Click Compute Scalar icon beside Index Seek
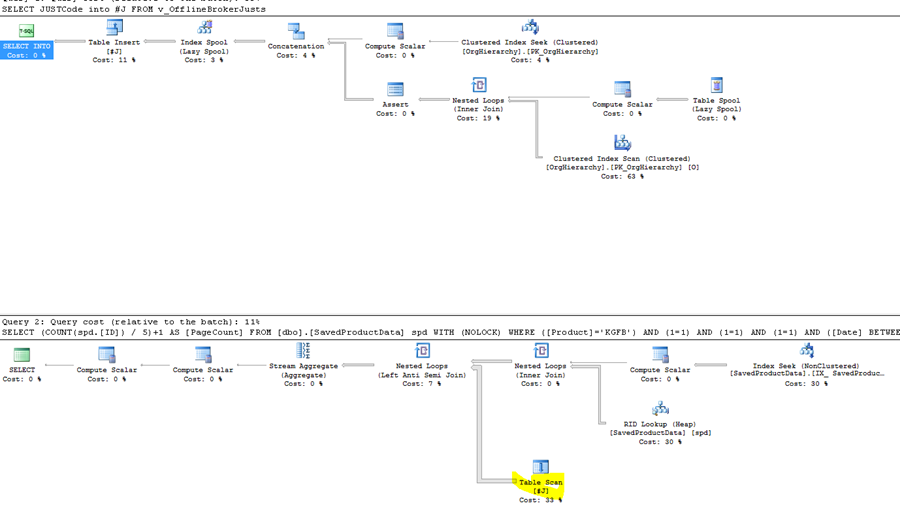This screenshot has width=900, height=514. coord(660,355)
